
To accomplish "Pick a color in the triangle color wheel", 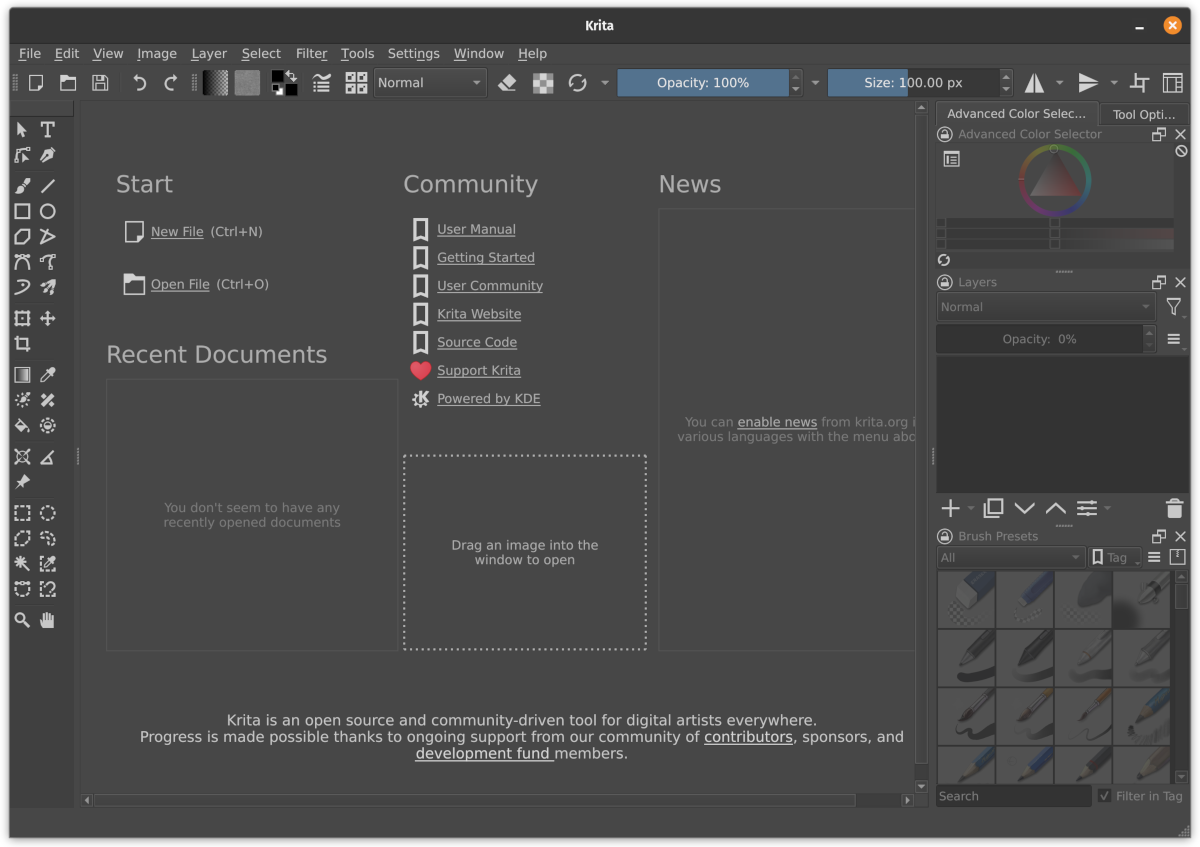I will (1054, 181).
